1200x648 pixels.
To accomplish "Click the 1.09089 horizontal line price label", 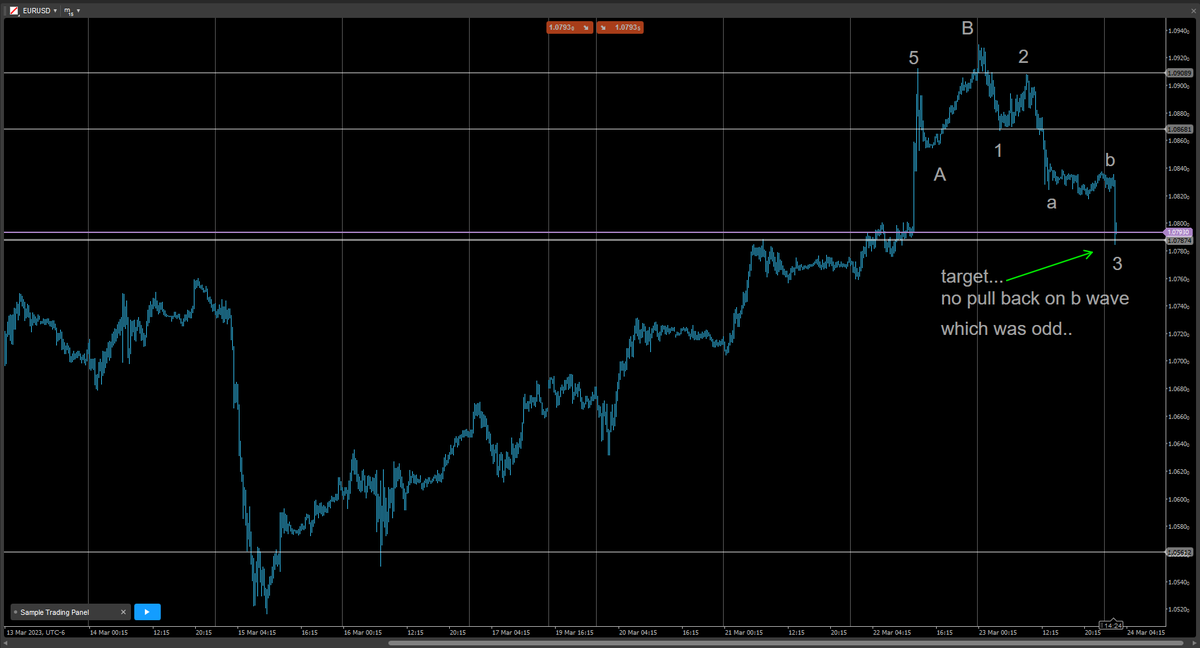I will tap(1180, 73).
